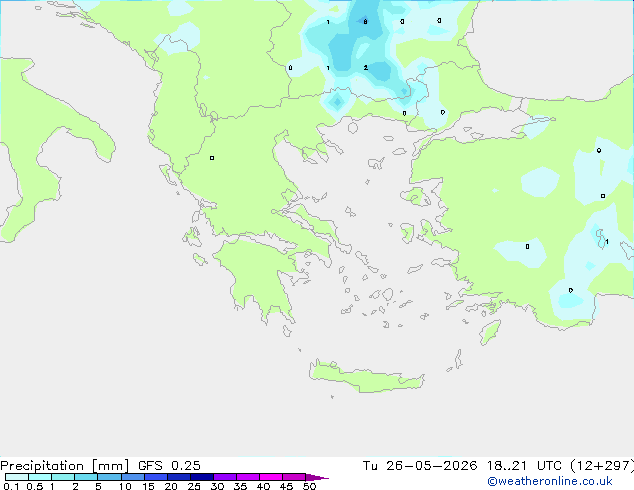Click the 'GFS 0.25' model label
This screenshot has height=490, width=634.
[169, 466]
